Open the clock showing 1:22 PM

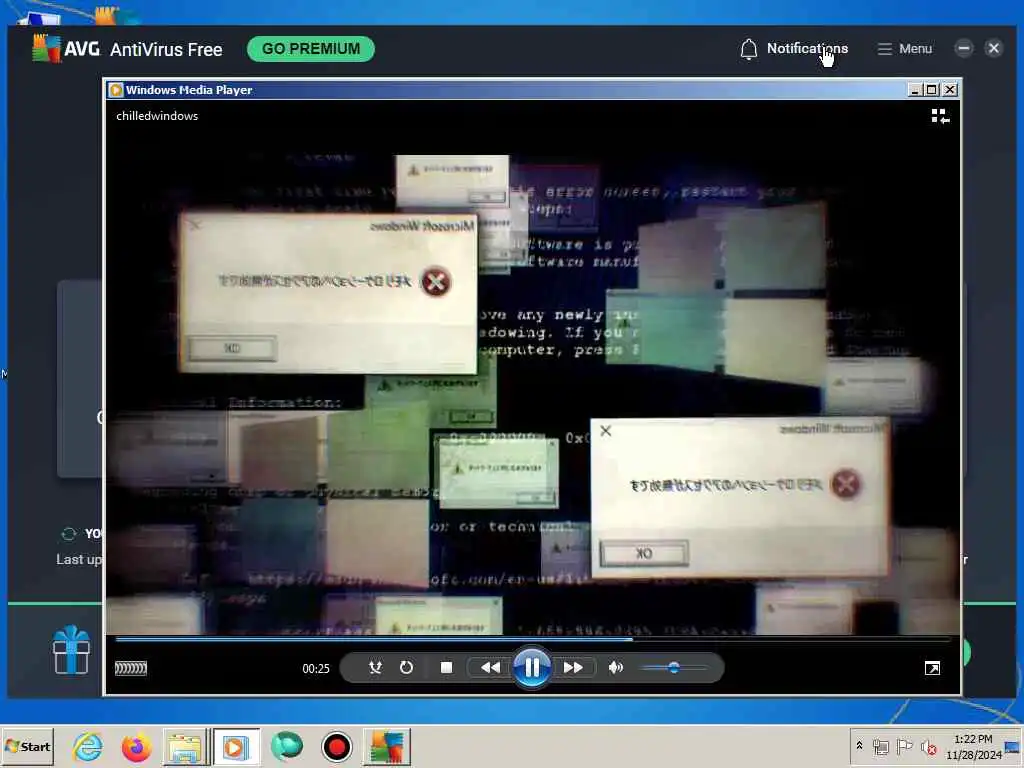pos(974,746)
